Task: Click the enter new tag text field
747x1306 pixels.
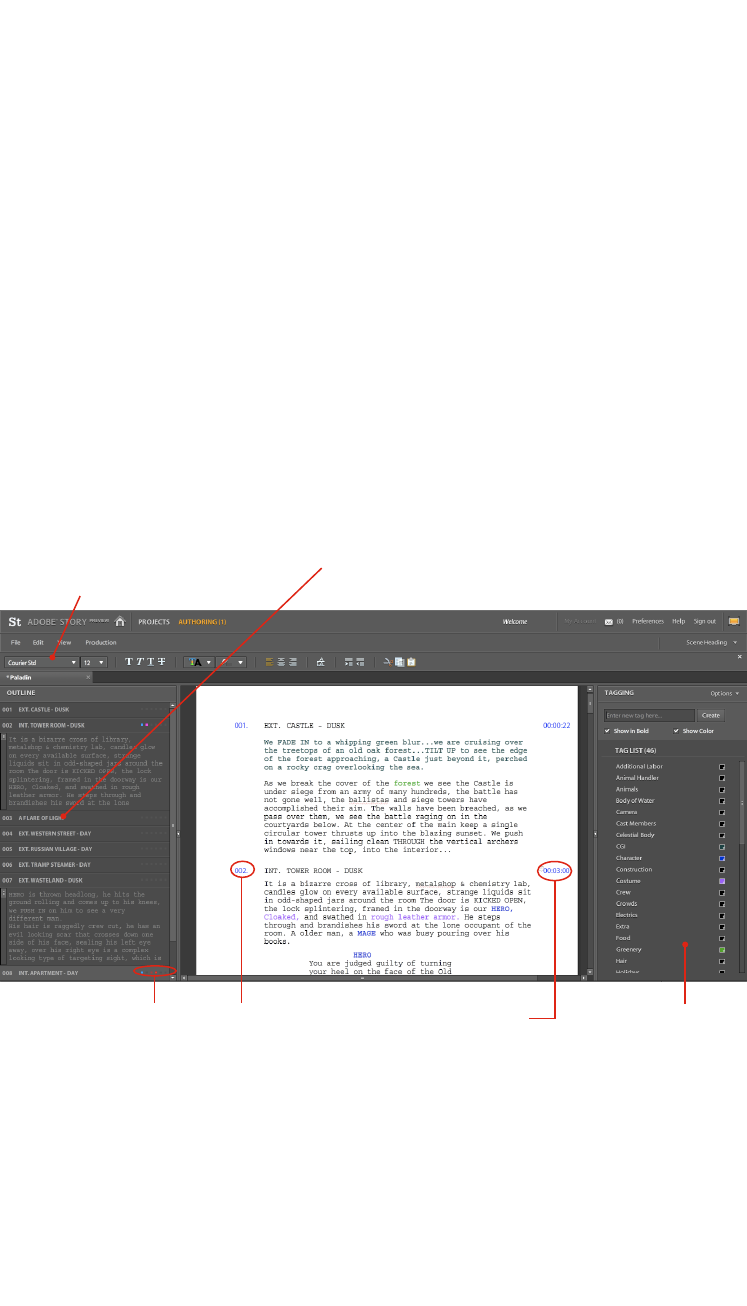Action: tap(649, 715)
